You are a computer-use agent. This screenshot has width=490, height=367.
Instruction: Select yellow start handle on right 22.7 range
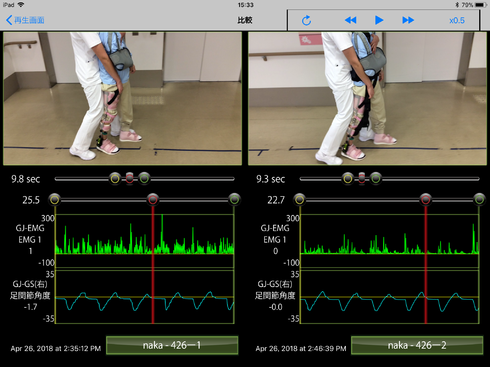[299, 200]
